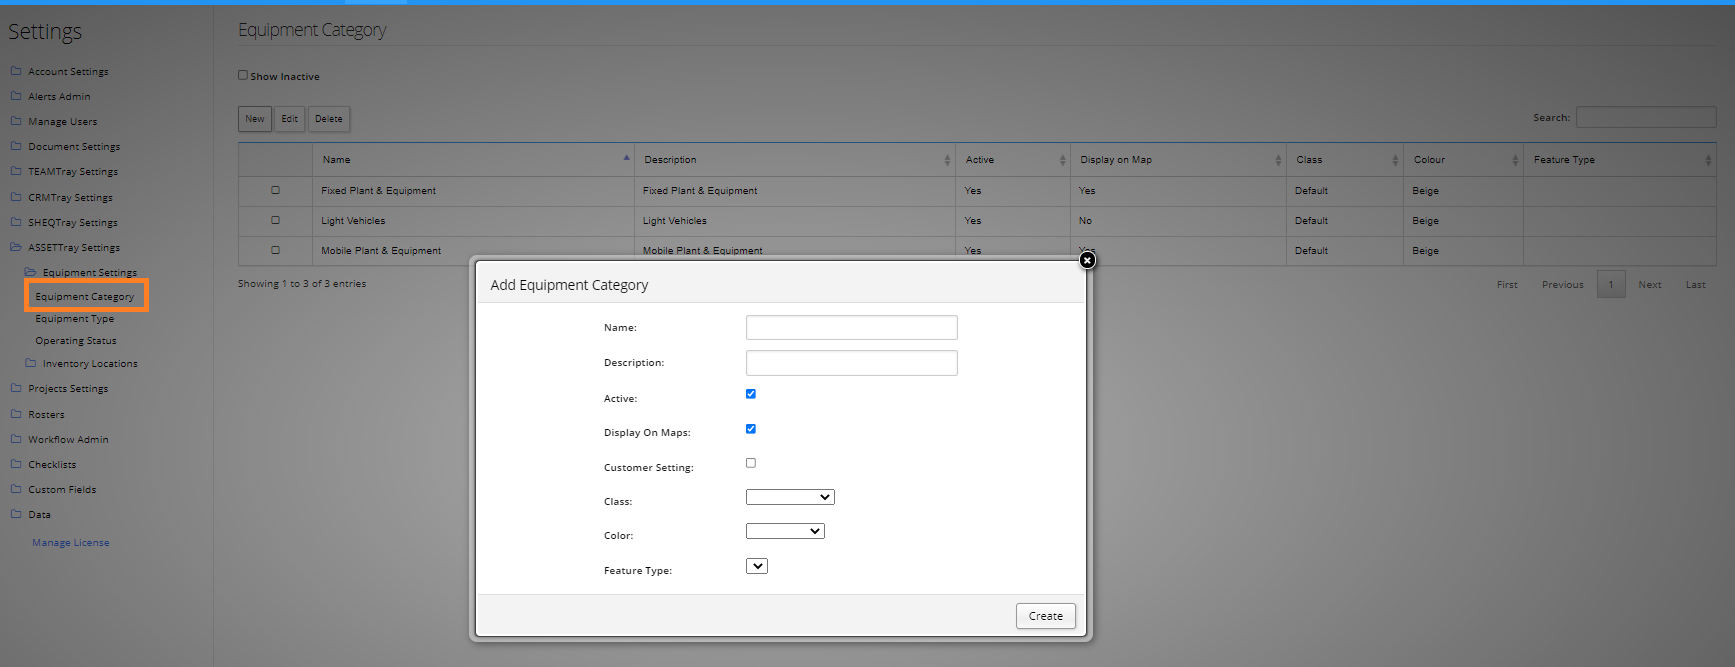Open Account Settings folder icon

16,71
